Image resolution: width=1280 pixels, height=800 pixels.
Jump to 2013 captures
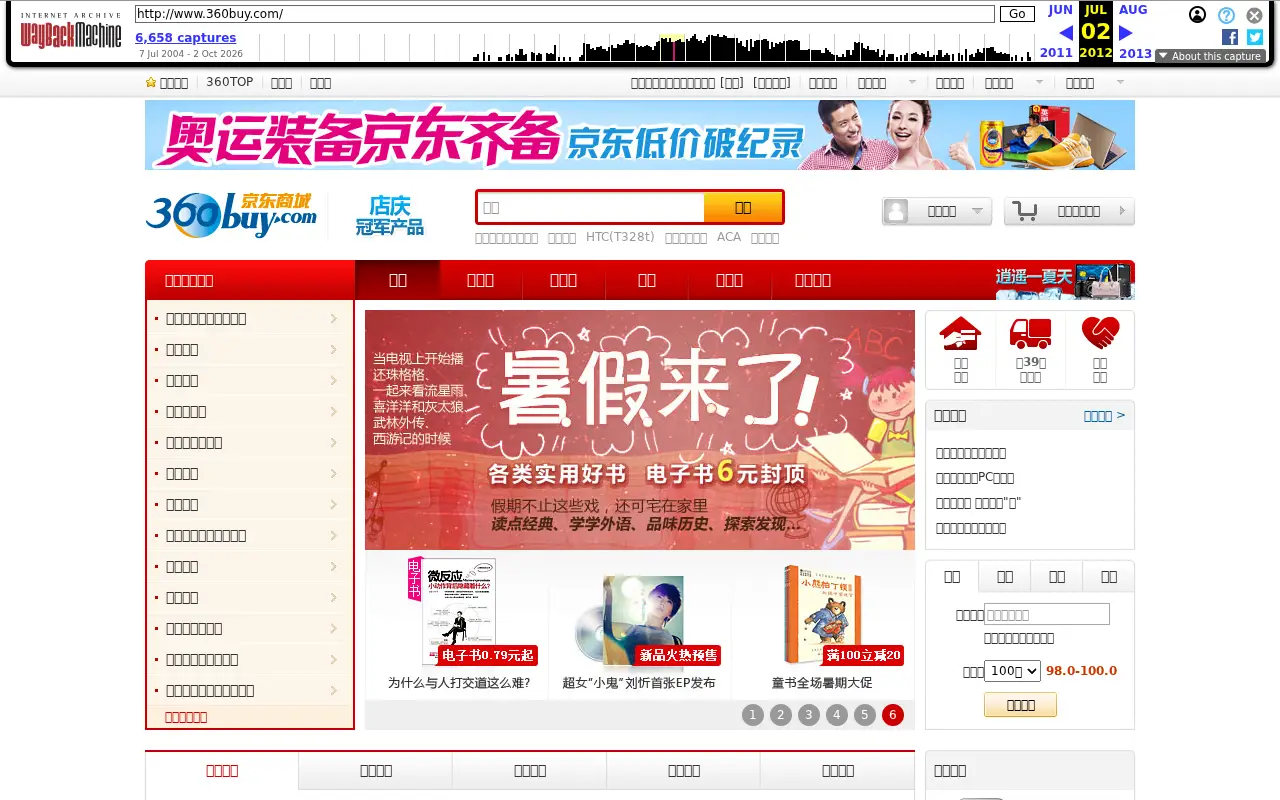(x=1136, y=53)
